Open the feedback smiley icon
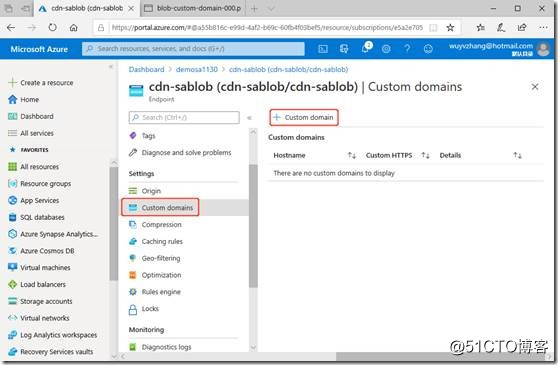The width and height of the screenshot is (558, 365). 428,49
